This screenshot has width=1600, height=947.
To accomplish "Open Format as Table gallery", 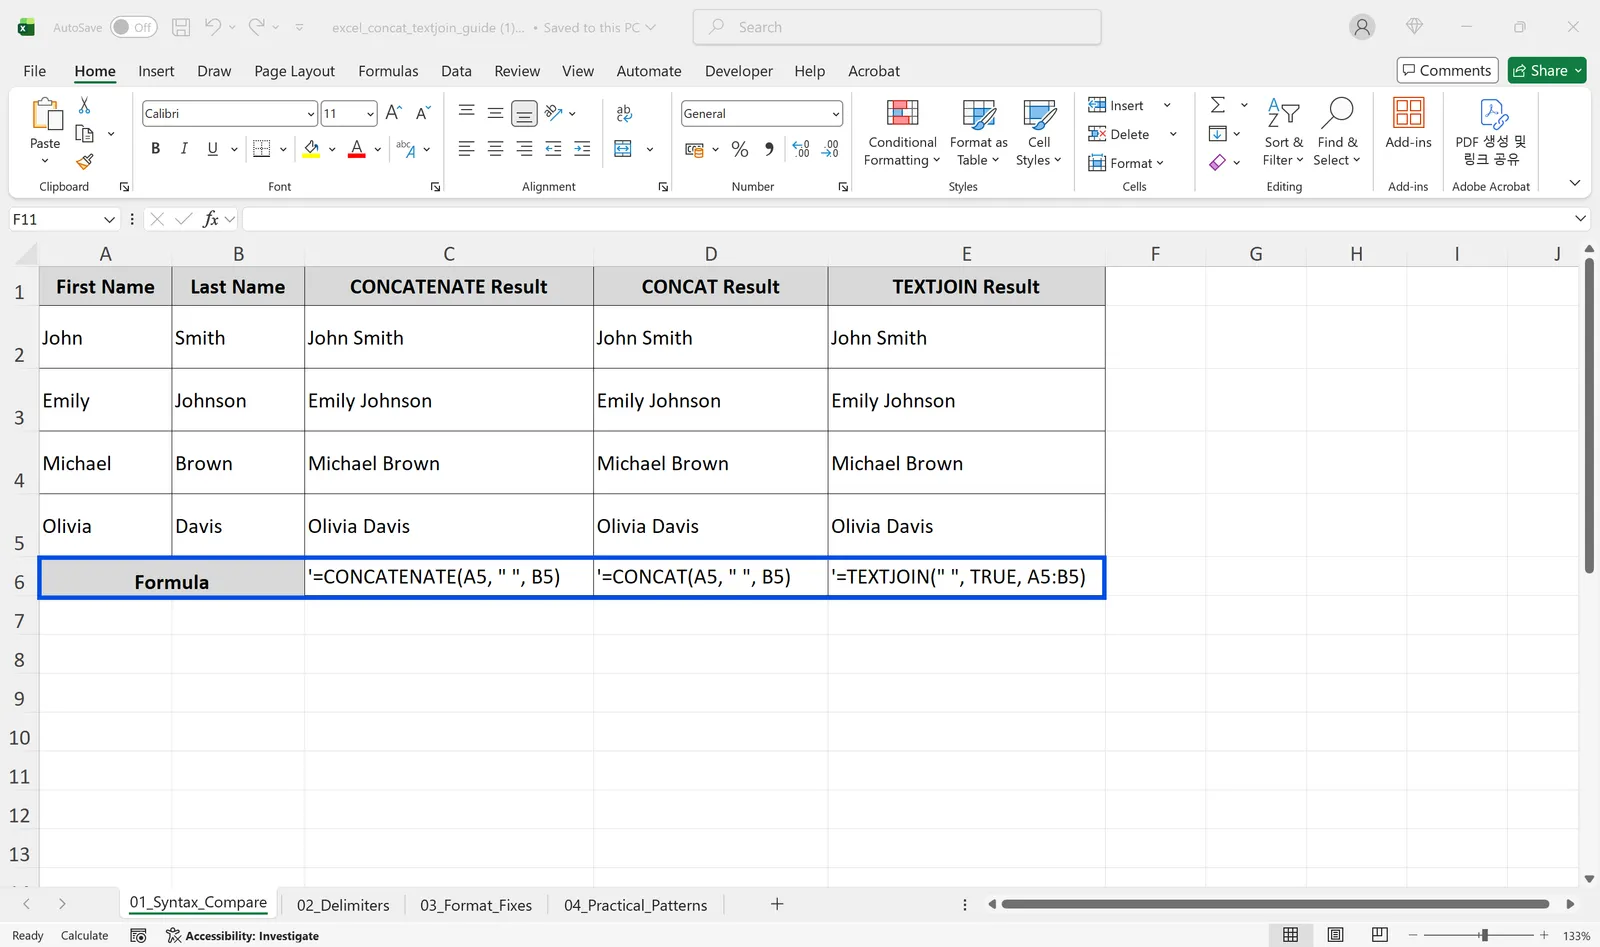I will (x=978, y=133).
